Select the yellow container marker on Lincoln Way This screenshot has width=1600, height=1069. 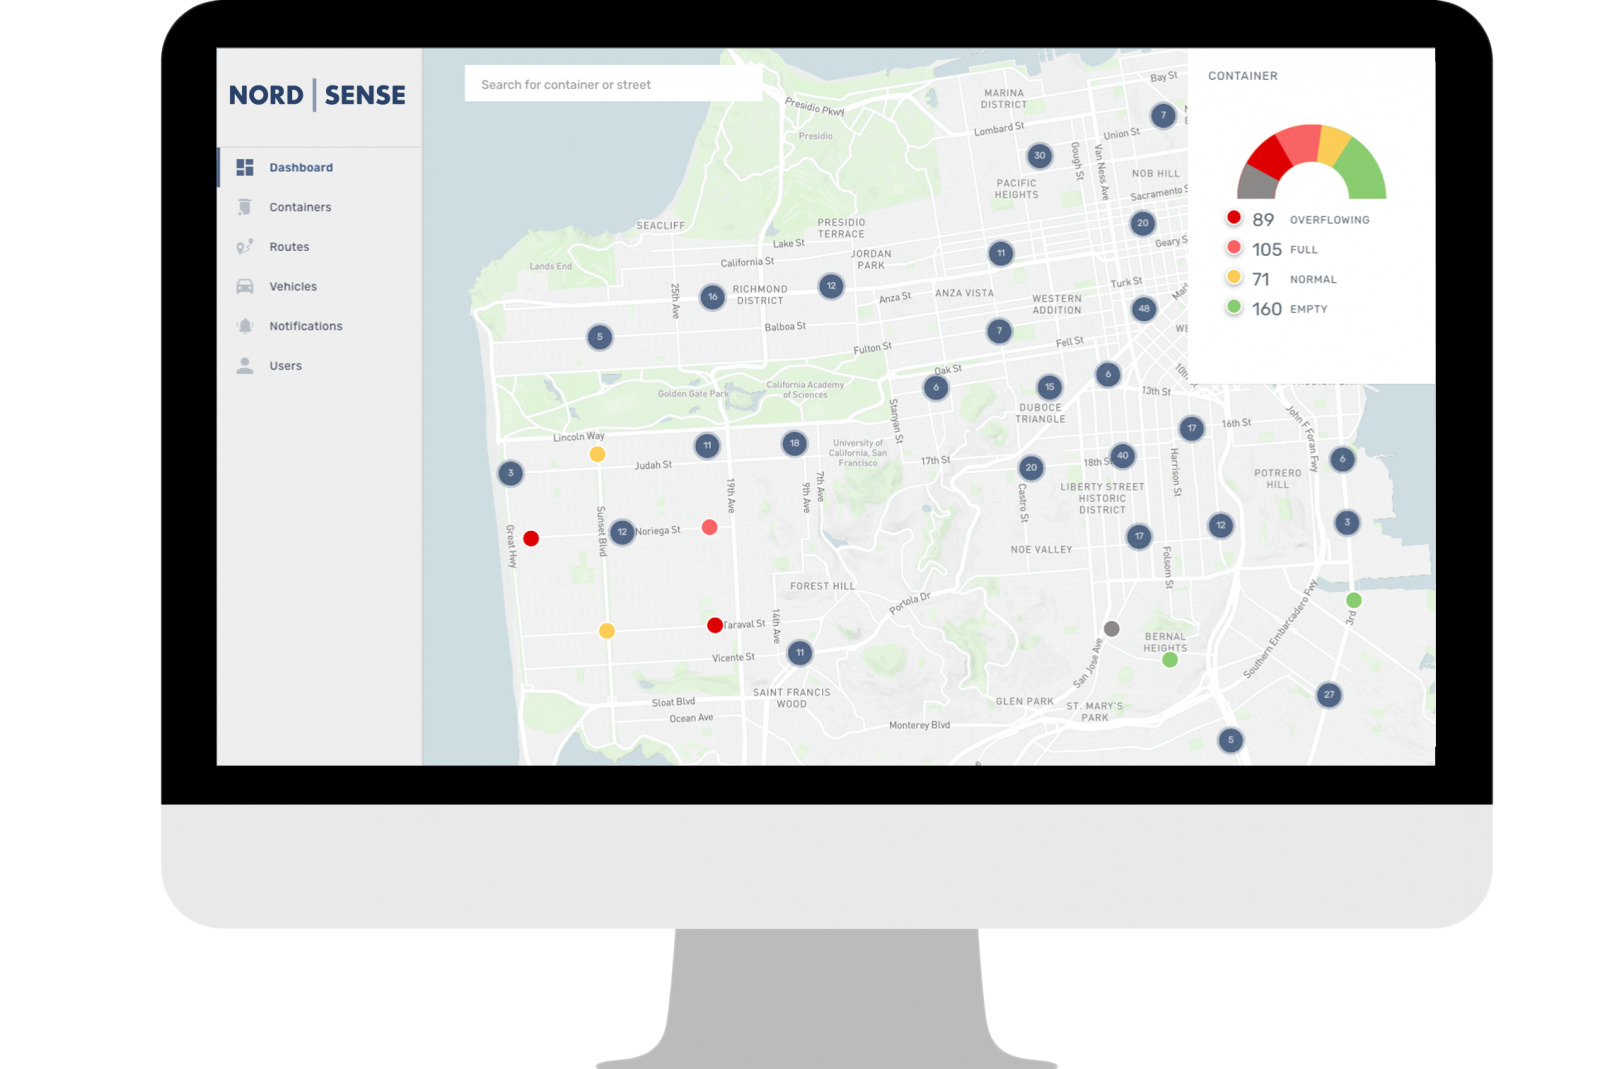[597, 454]
